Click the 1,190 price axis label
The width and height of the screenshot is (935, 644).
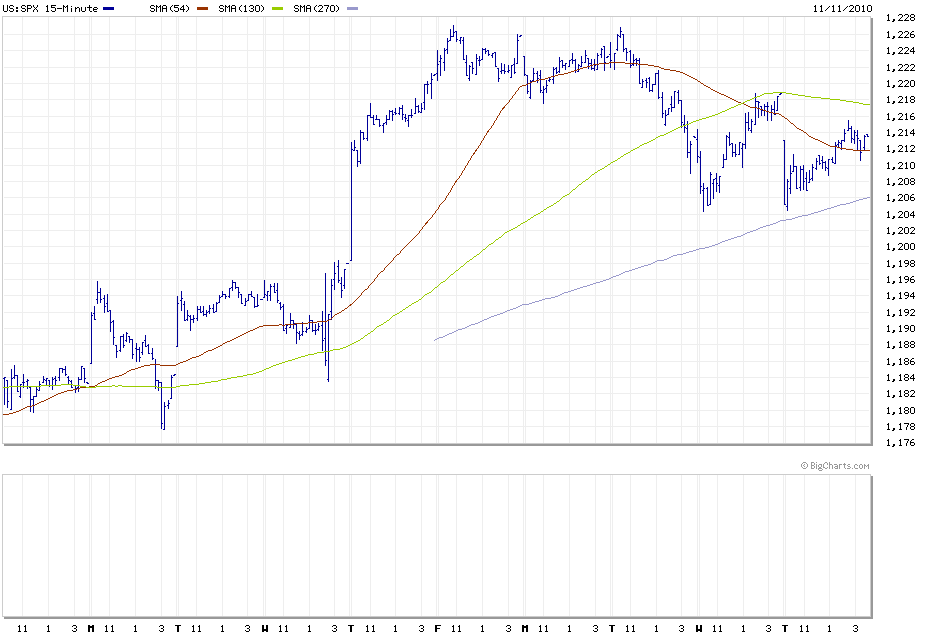[900, 329]
